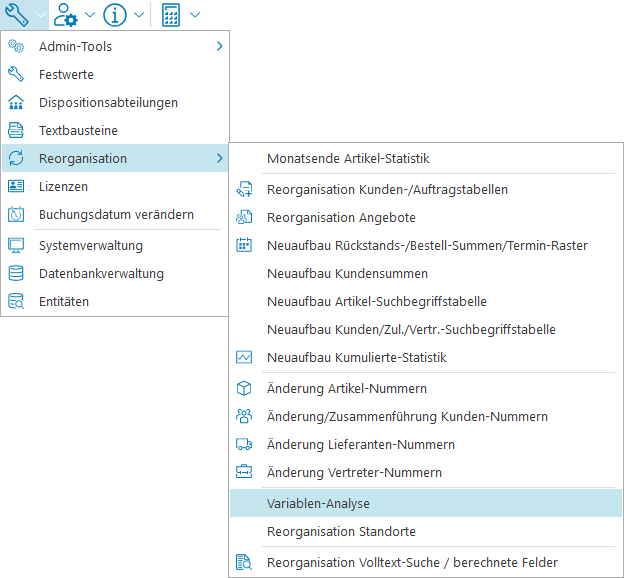The width and height of the screenshot is (624, 578).
Task: Open Entitäten menu item
Action: click(64, 301)
